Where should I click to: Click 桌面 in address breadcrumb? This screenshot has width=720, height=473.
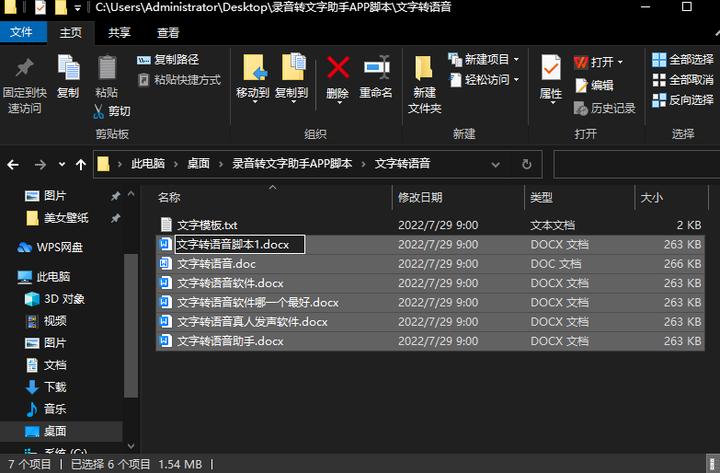(198, 164)
